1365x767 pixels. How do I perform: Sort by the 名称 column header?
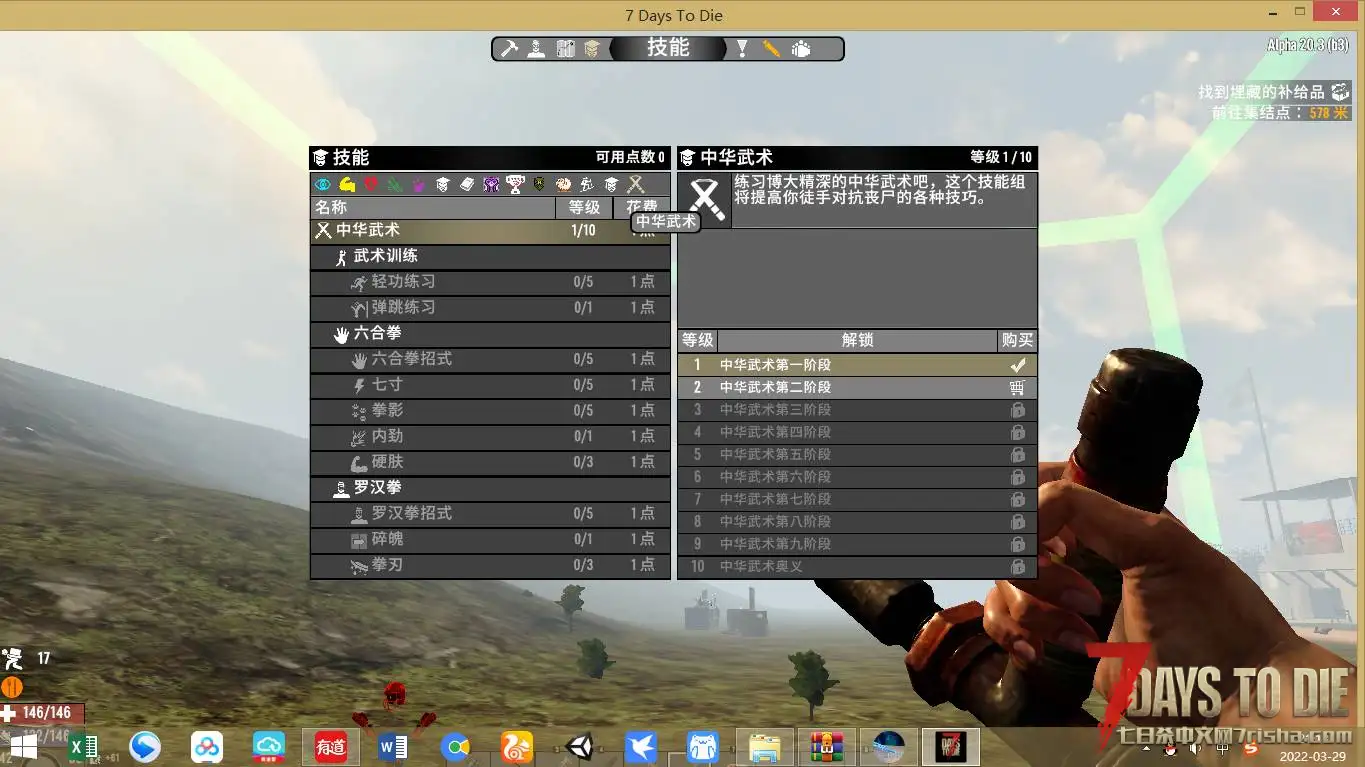(x=433, y=208)
